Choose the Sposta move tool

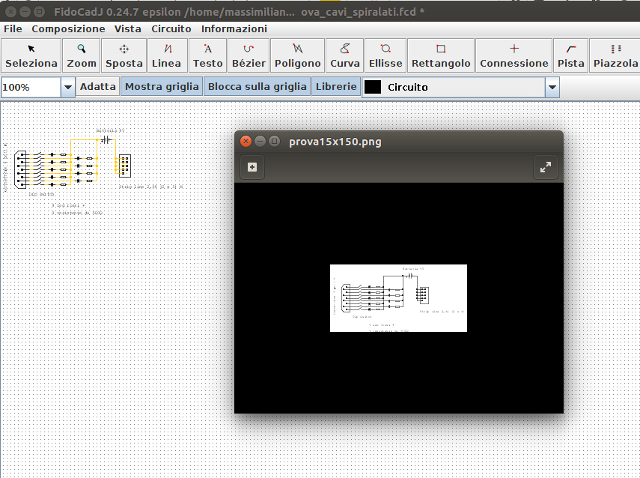pyautogui.click(x=124, y=55)
